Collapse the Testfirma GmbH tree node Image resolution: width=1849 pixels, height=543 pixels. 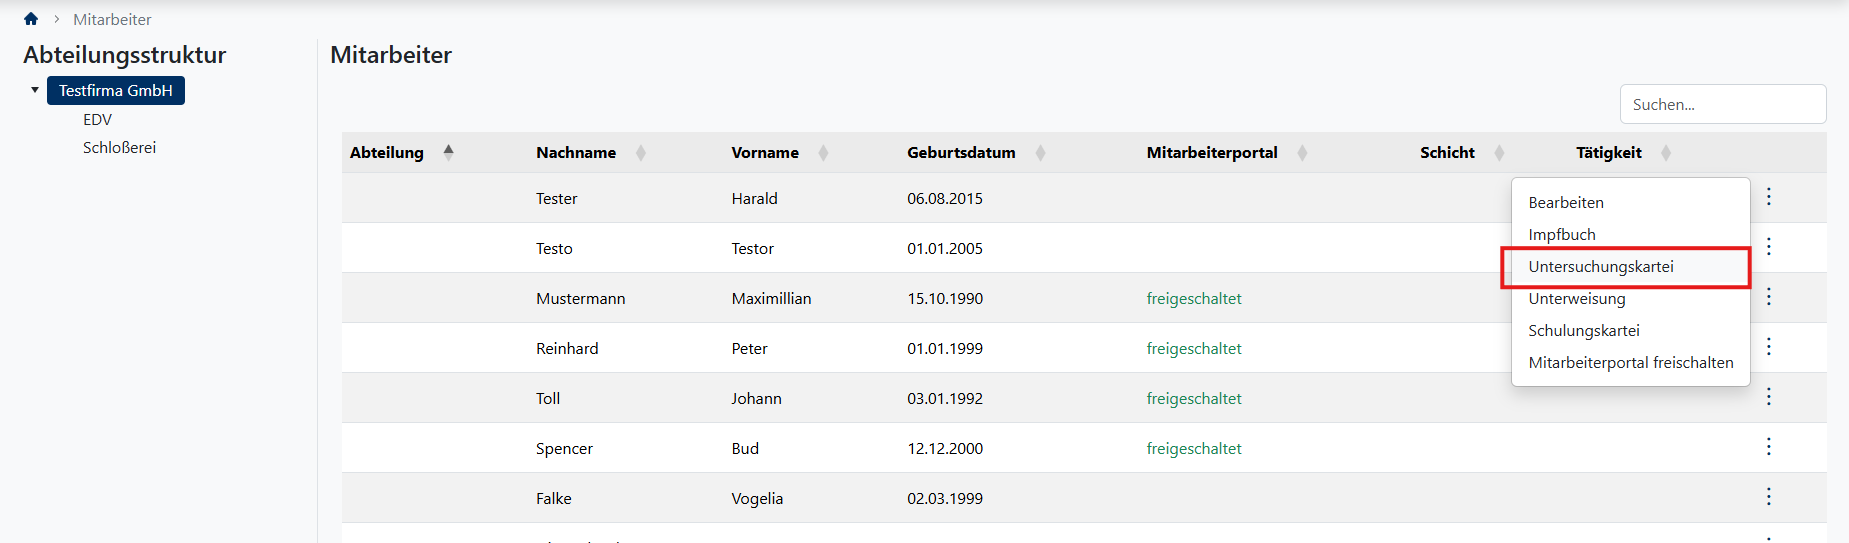[35, 90]
